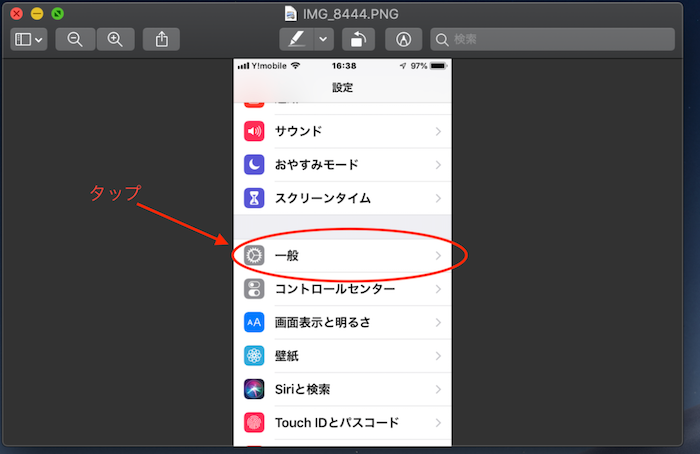Select the サウンド row label
700x454 pixels.
[298, 131]
